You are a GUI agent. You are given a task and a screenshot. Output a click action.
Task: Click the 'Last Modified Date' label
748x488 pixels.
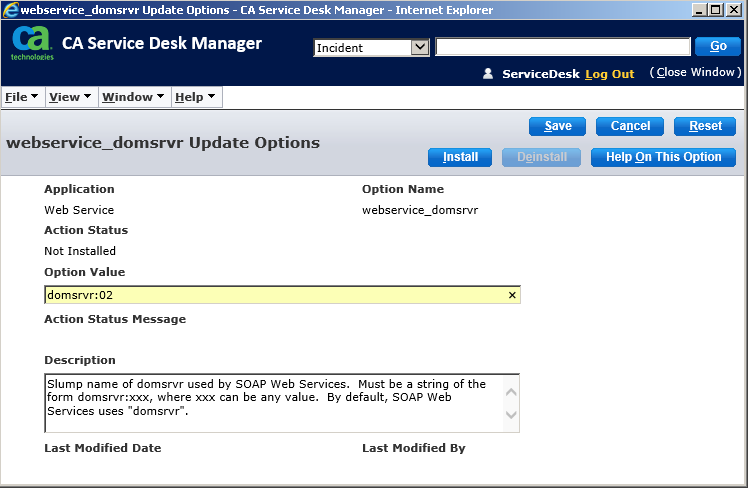click(x=103, y=448)
